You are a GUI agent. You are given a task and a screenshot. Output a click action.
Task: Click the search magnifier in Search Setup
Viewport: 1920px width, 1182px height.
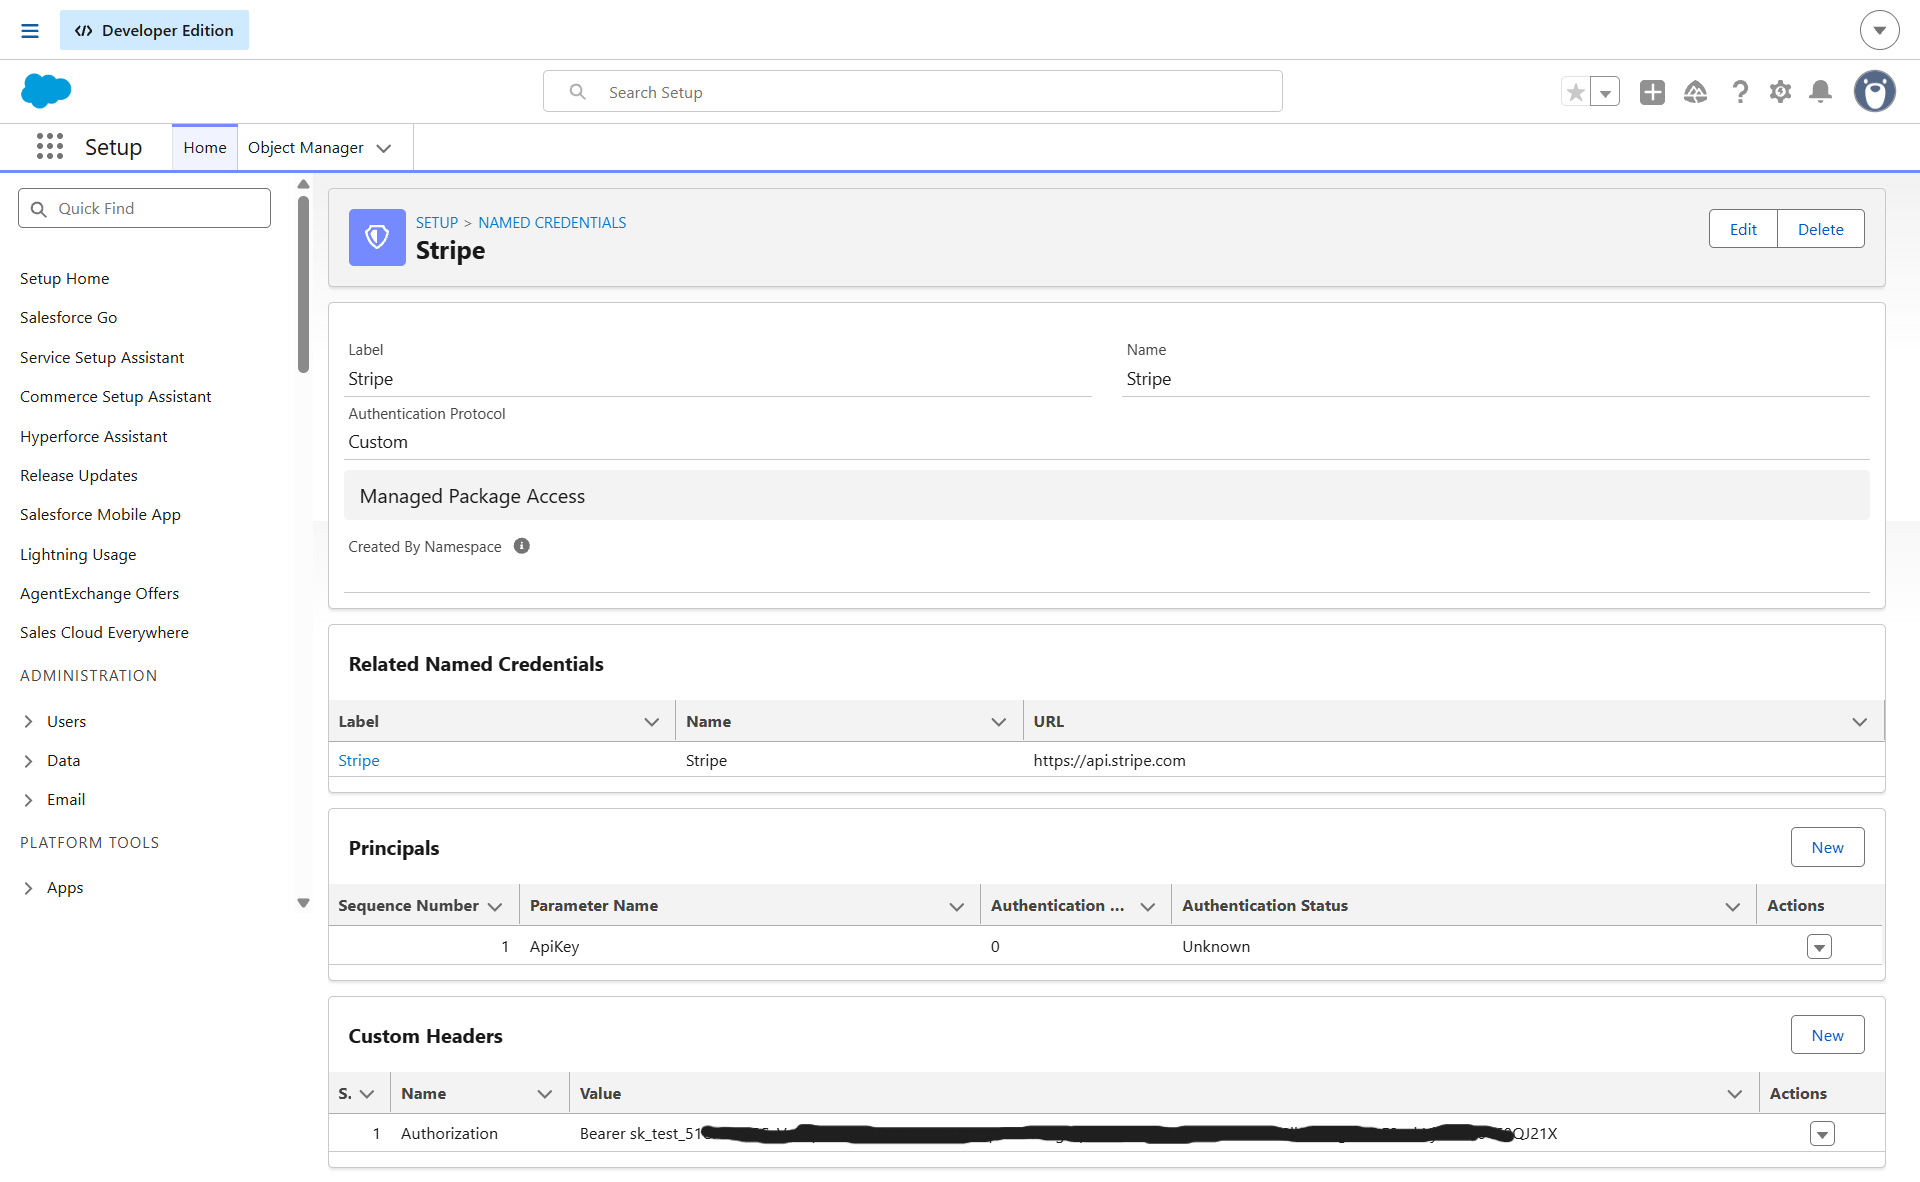pos(578,92)
